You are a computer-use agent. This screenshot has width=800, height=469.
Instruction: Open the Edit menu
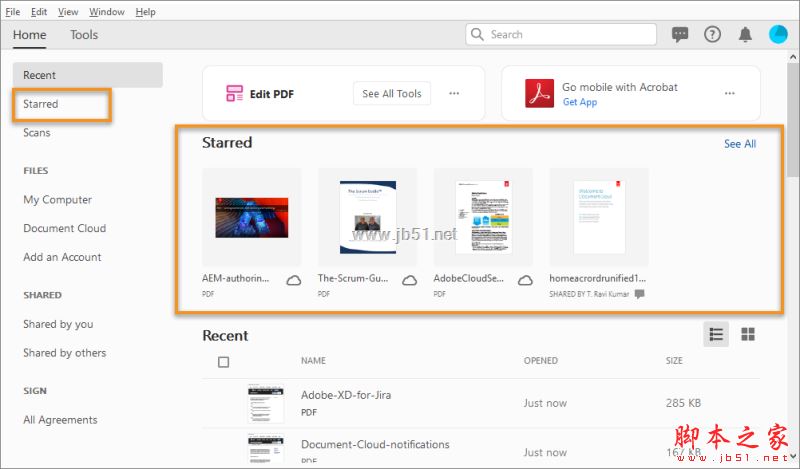(39, 12)
